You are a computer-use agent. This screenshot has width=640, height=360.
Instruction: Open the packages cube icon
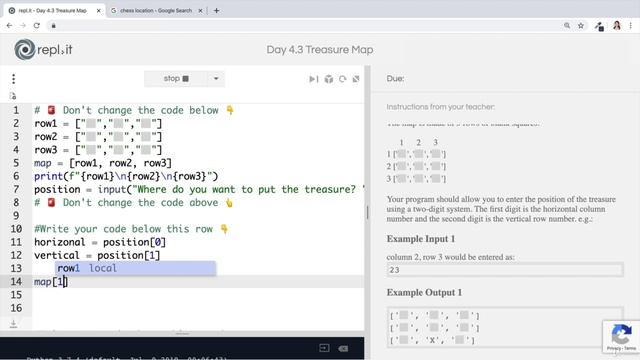[x=329, y=79]
